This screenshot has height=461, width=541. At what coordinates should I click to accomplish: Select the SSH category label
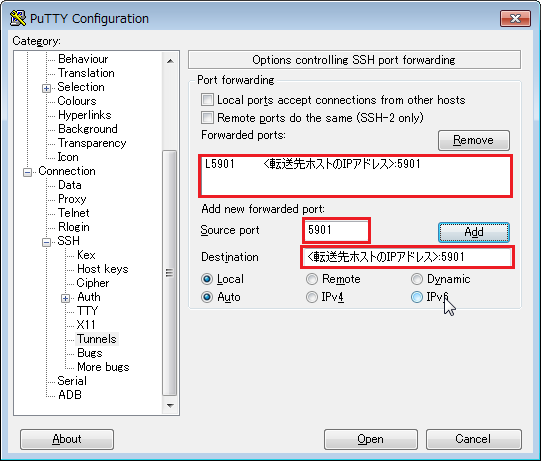coord(69,241)
